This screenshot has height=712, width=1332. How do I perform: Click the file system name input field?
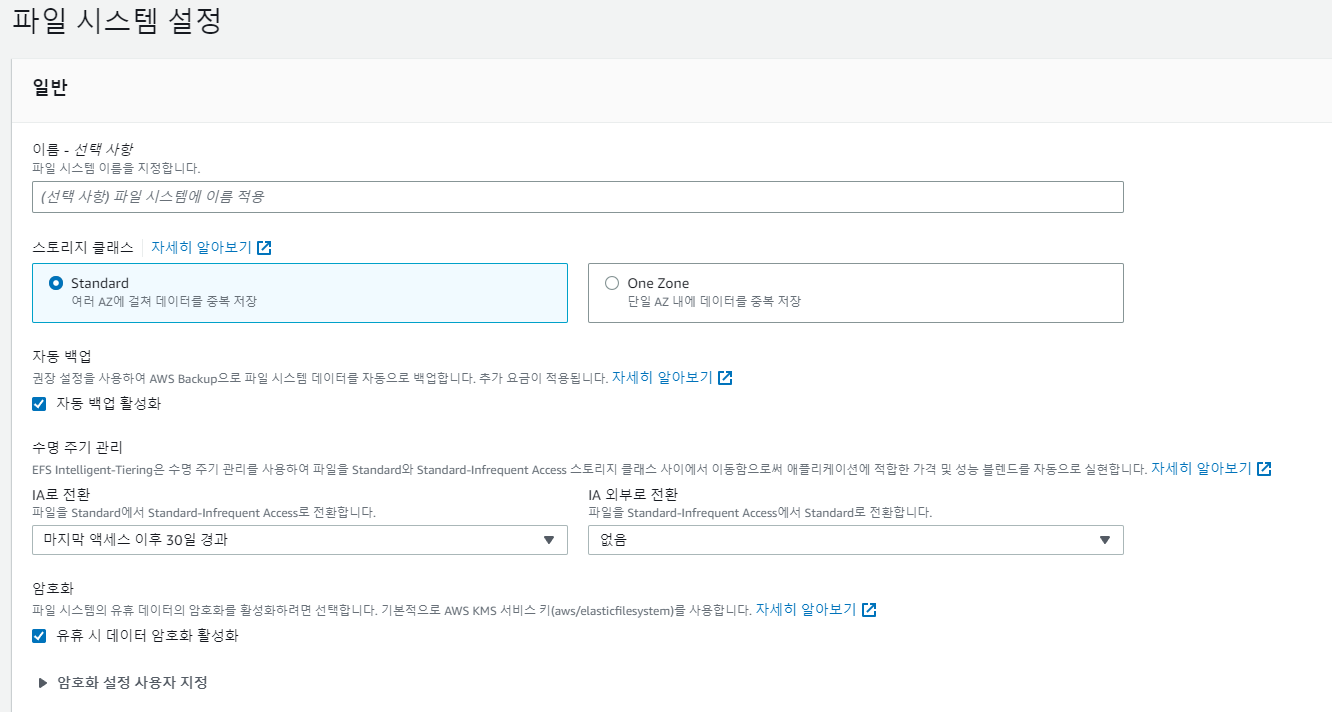[578, 197]
